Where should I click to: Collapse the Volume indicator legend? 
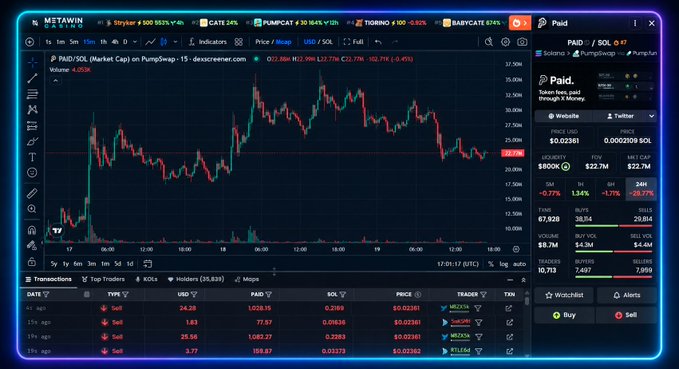(55, 81)
